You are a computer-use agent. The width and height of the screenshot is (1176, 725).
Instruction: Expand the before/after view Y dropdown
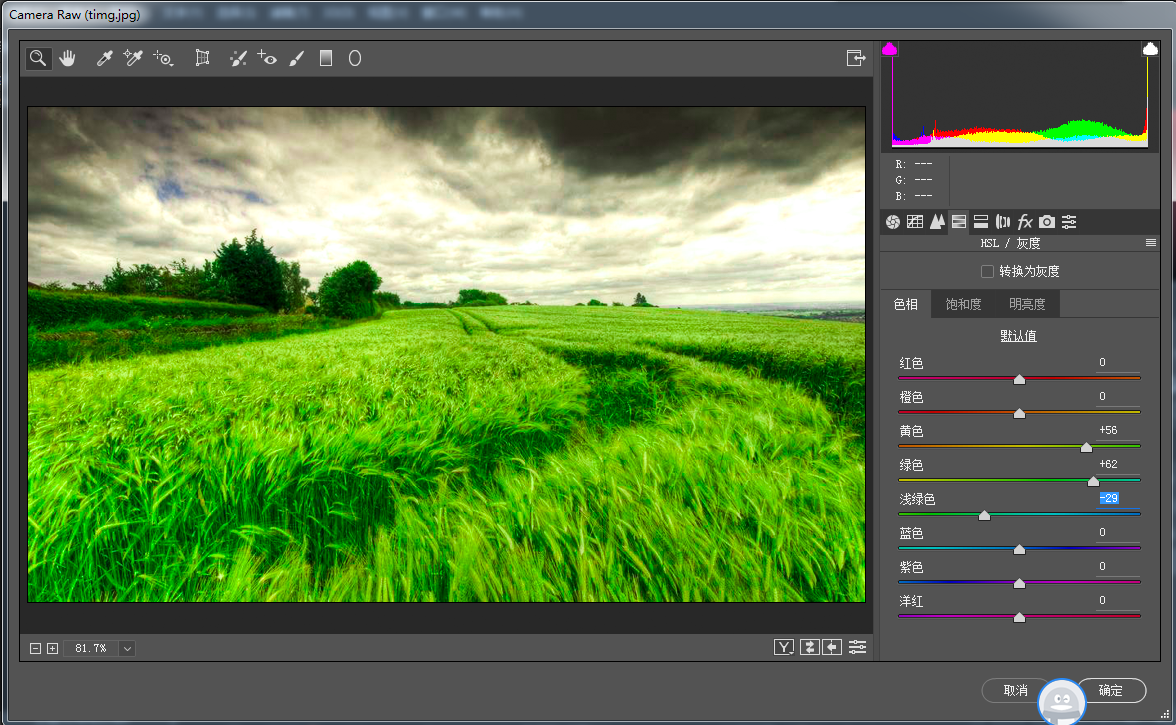[784, 648]
